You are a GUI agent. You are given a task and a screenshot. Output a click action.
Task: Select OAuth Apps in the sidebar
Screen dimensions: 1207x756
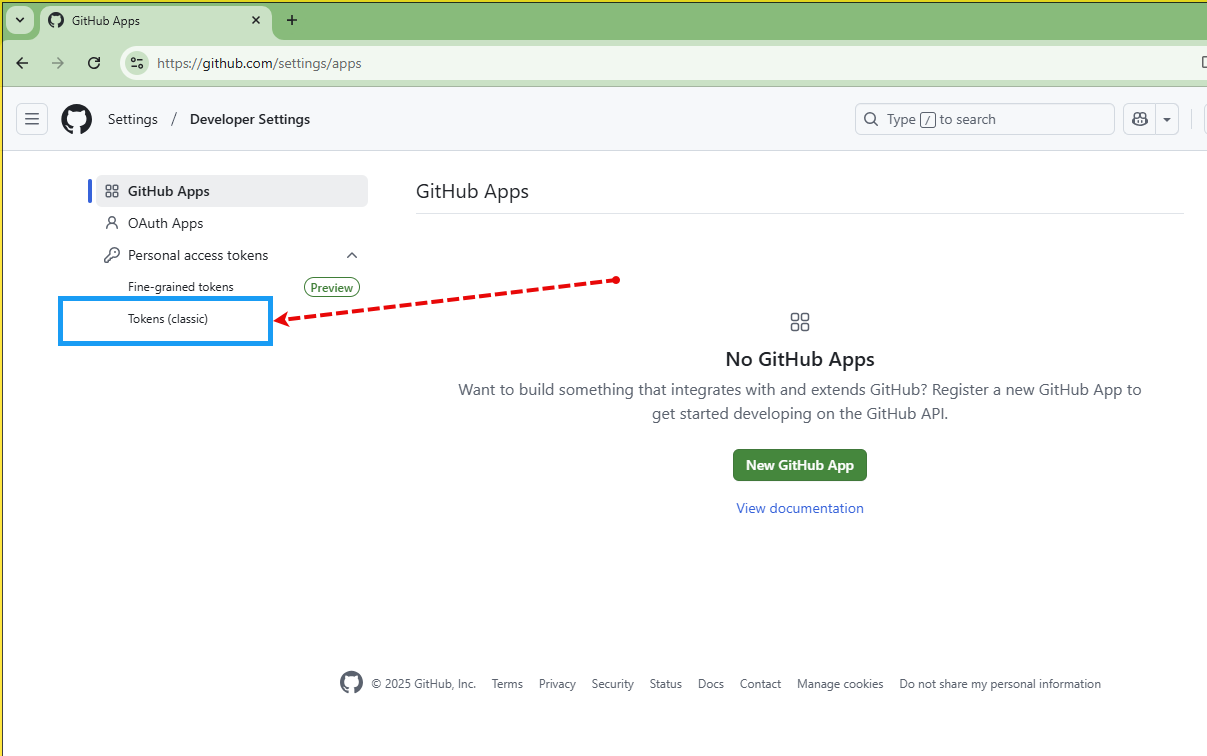[x=232, y=223]
